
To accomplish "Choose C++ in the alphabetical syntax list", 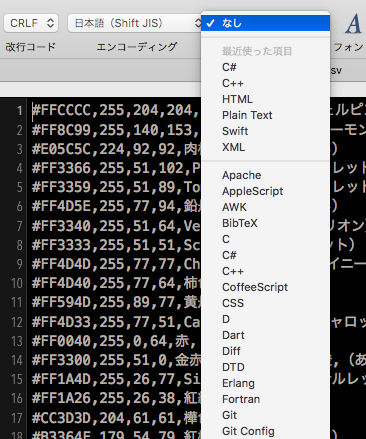I will tap(265, 271).
